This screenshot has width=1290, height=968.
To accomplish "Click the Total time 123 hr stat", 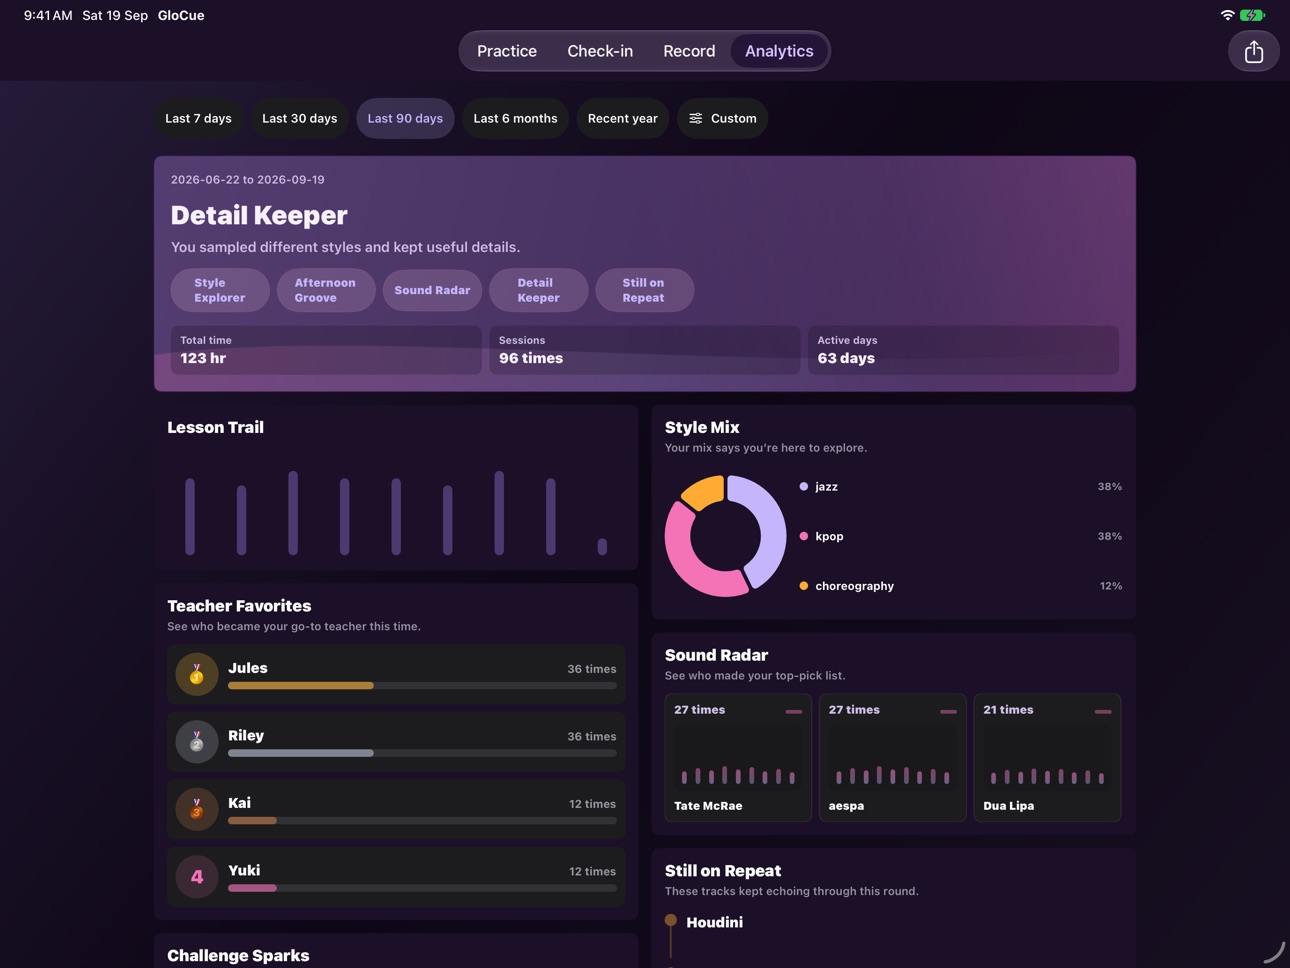I will pos(326,350).
